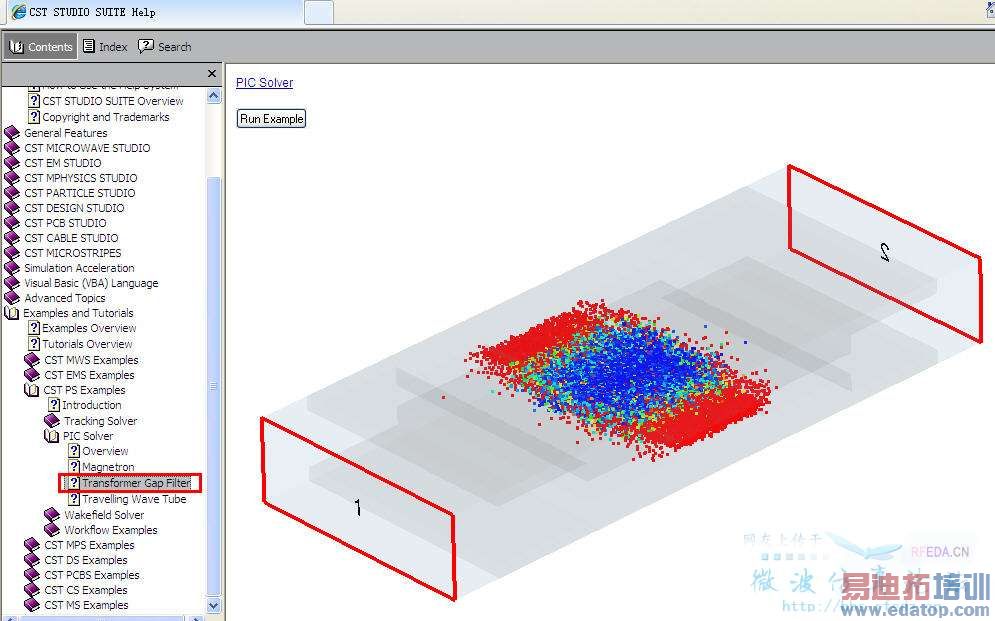Click the CST PARTICLE STUDIO book icon
Viewport: 995px width, 621px height.
coord(12,193)
